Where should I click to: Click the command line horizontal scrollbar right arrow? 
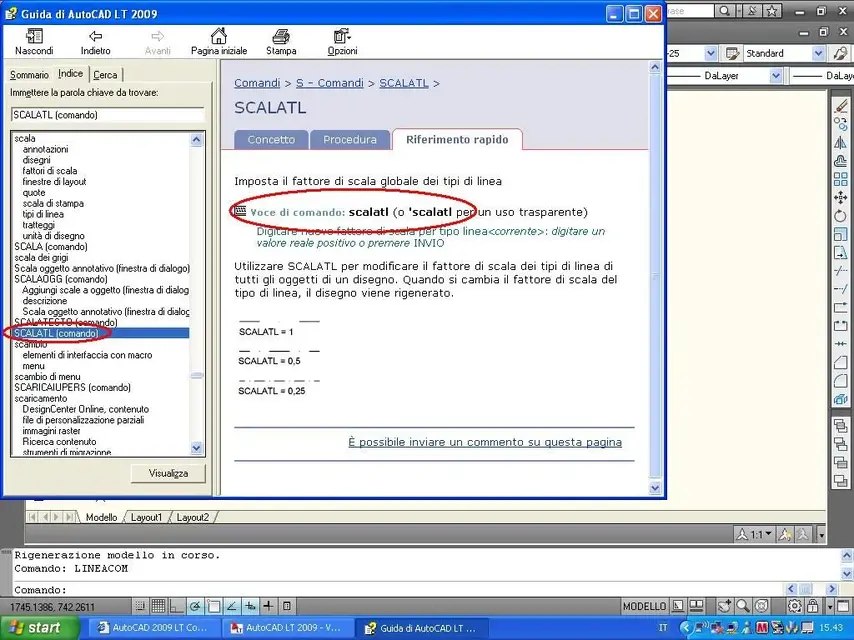point(831,589)
